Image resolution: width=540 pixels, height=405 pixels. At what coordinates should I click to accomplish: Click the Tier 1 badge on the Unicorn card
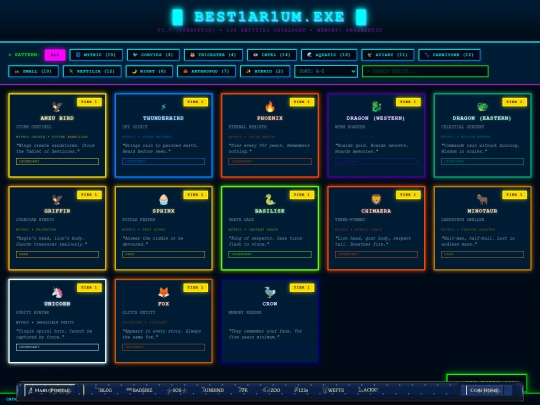(89, 288)
